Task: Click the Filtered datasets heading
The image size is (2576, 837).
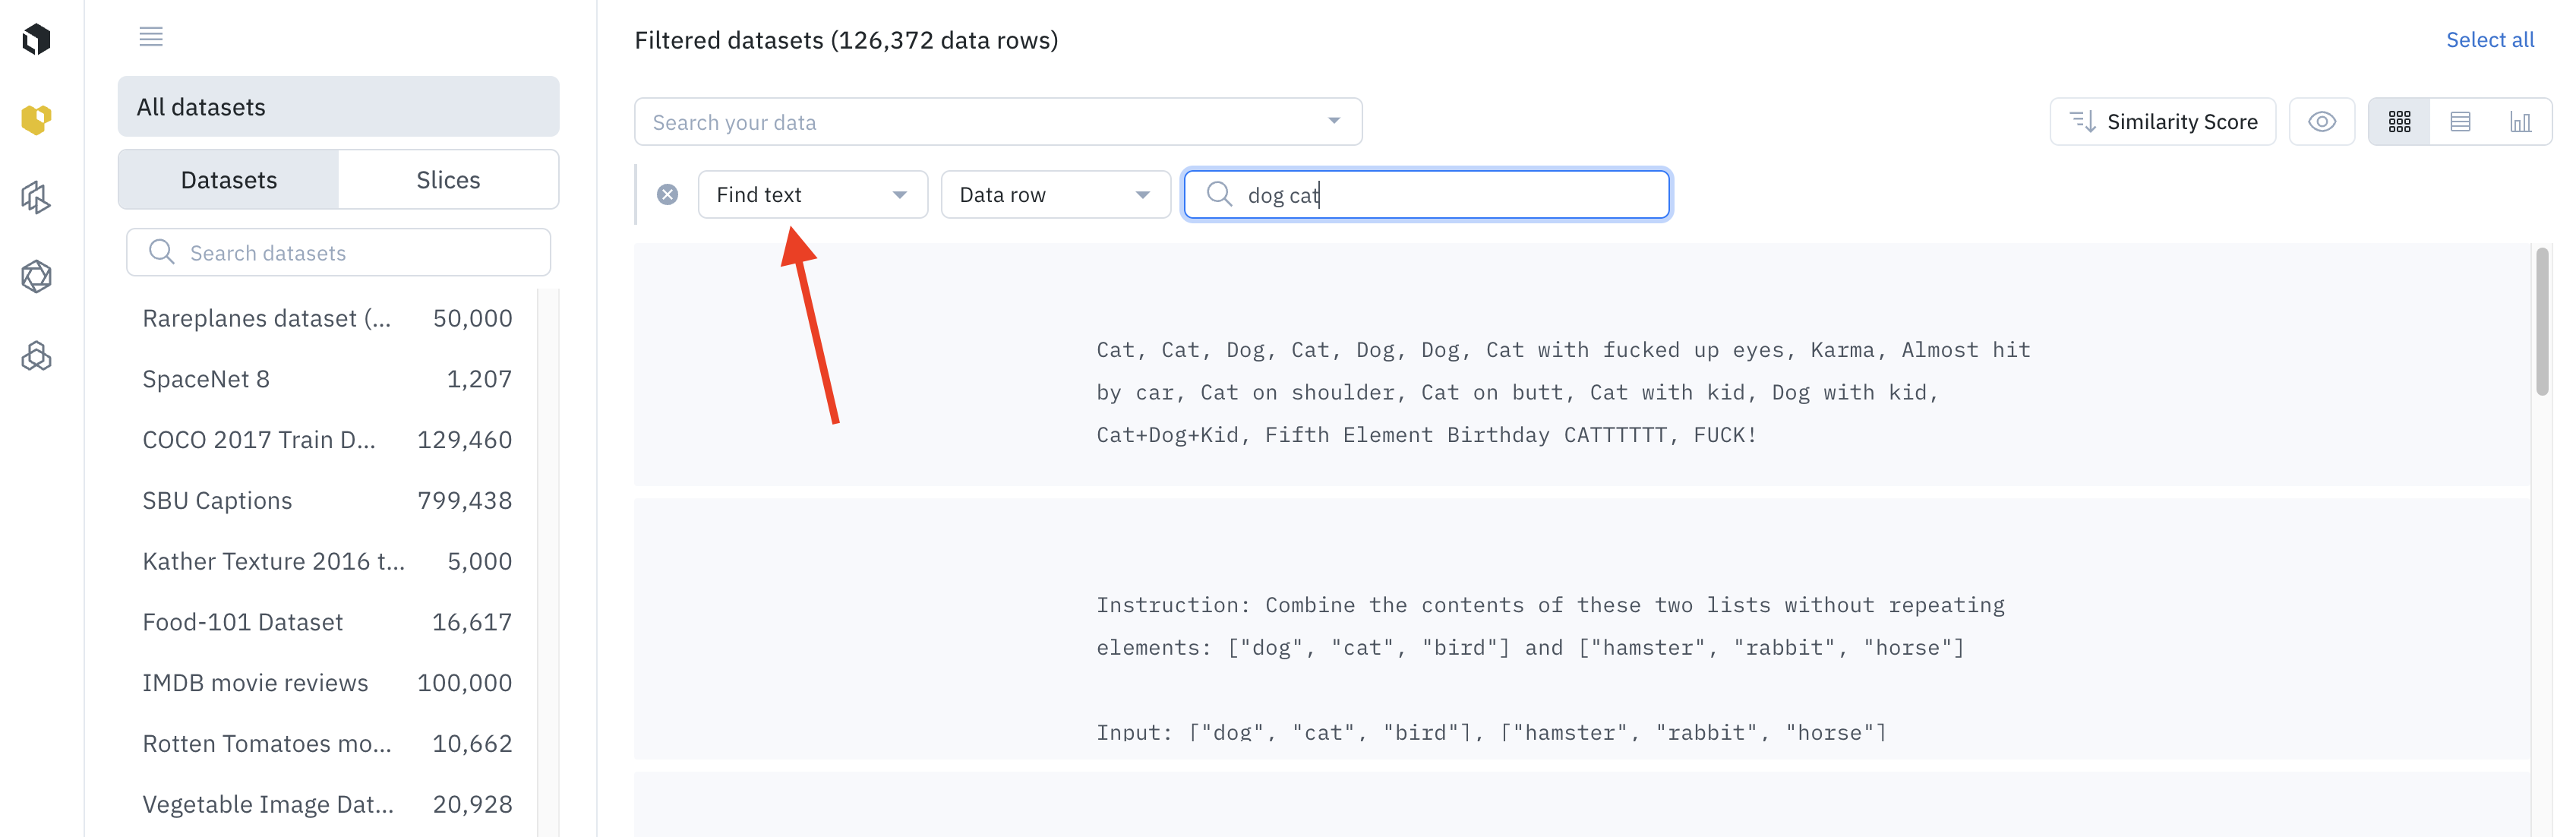Action: (x=846, y=40)
